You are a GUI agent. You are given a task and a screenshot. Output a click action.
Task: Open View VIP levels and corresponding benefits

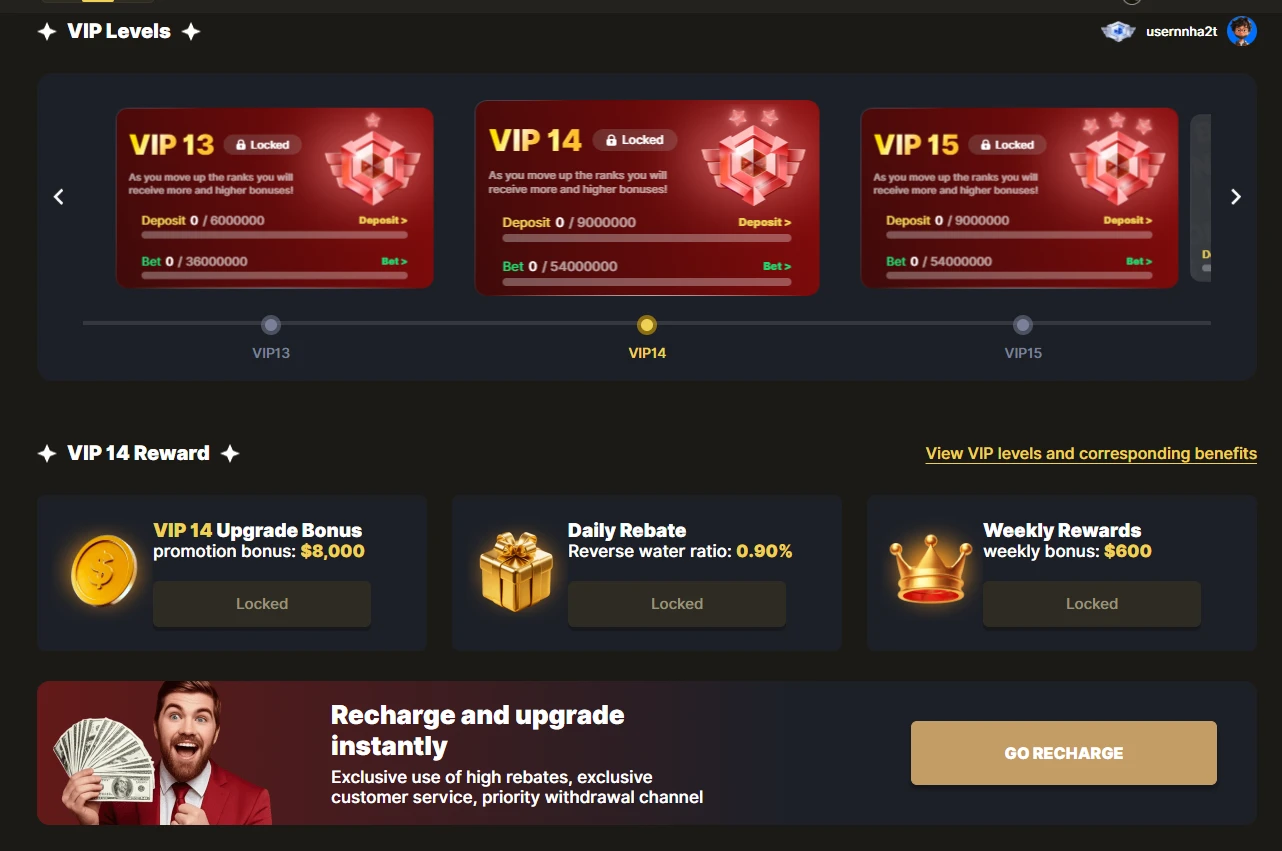tap(1091, 454)
